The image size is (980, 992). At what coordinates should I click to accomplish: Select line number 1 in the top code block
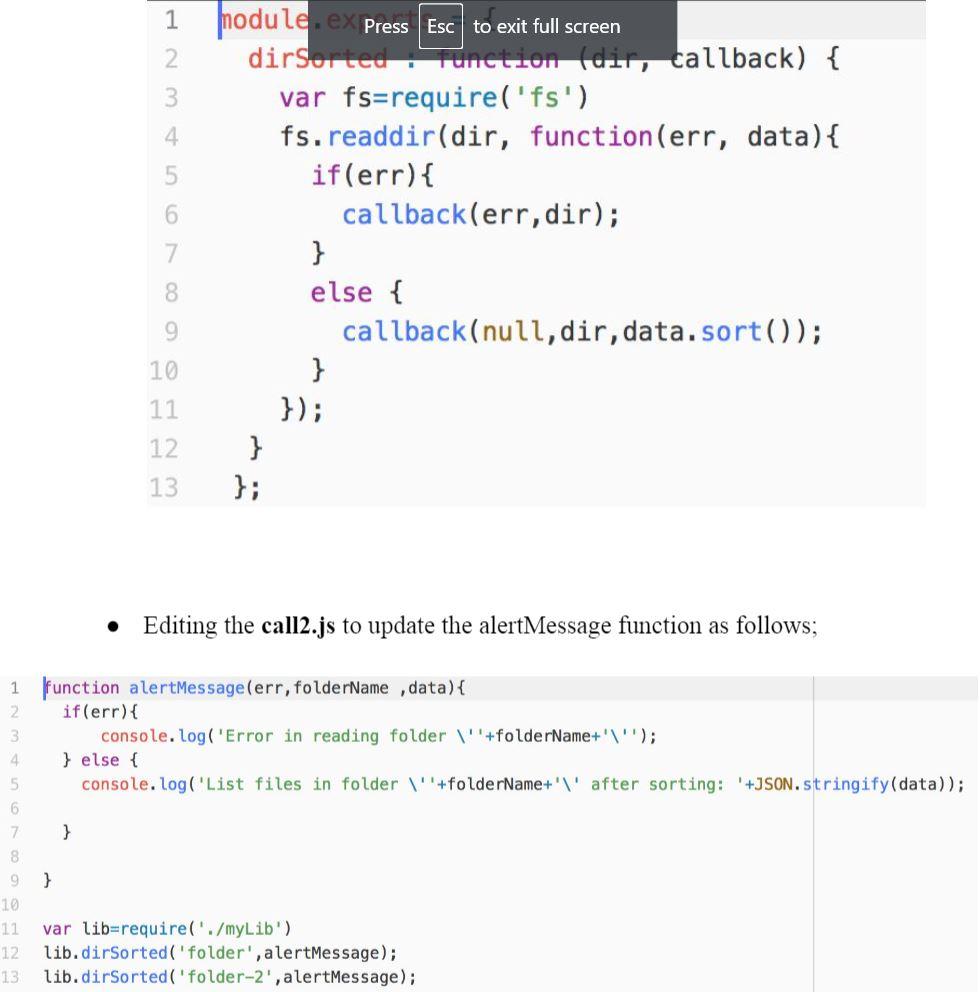170,19
